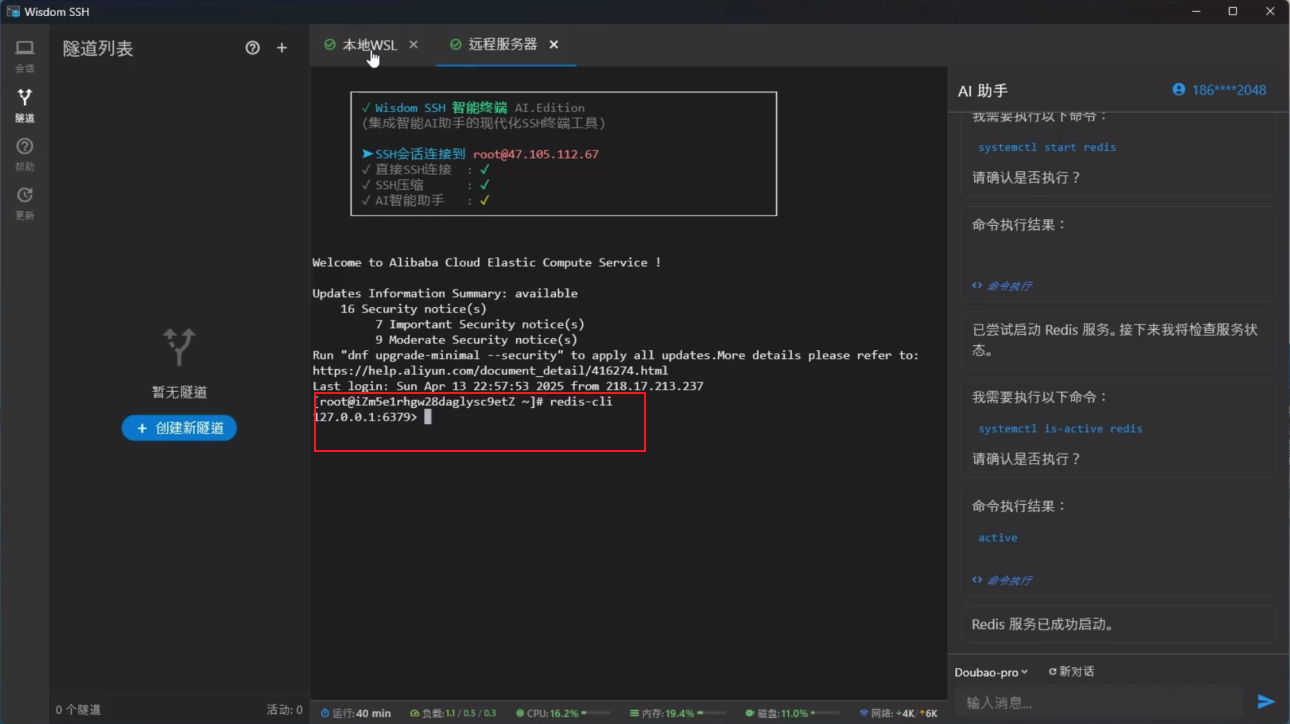Click the 内存 memory status icon
1290x724 pixels.
[634, 713]
